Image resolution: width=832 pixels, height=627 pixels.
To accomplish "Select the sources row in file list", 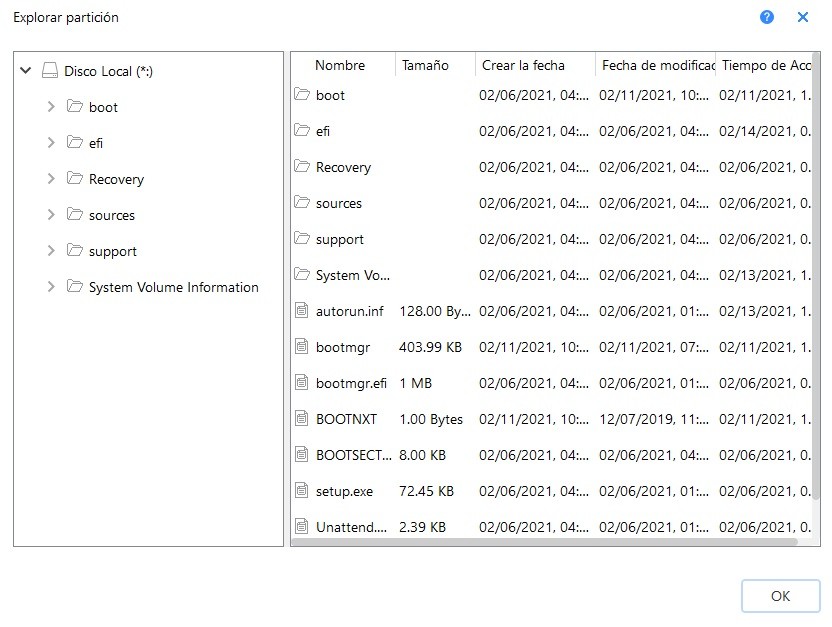I will 551,203.
